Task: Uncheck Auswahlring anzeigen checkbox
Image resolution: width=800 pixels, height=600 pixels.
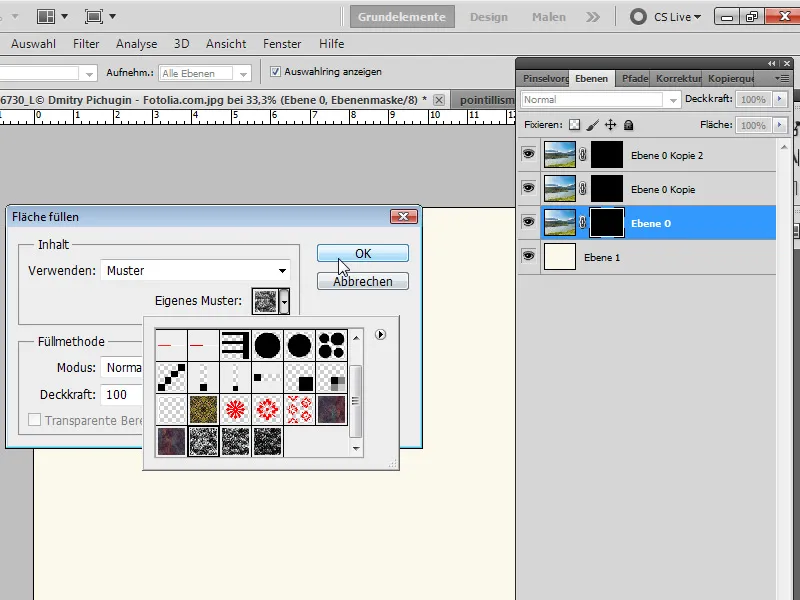Action: [276, 72]
